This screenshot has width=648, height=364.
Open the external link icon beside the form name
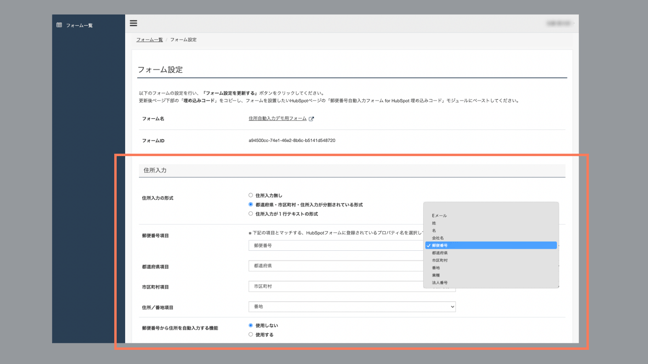[x=311, y=119]
